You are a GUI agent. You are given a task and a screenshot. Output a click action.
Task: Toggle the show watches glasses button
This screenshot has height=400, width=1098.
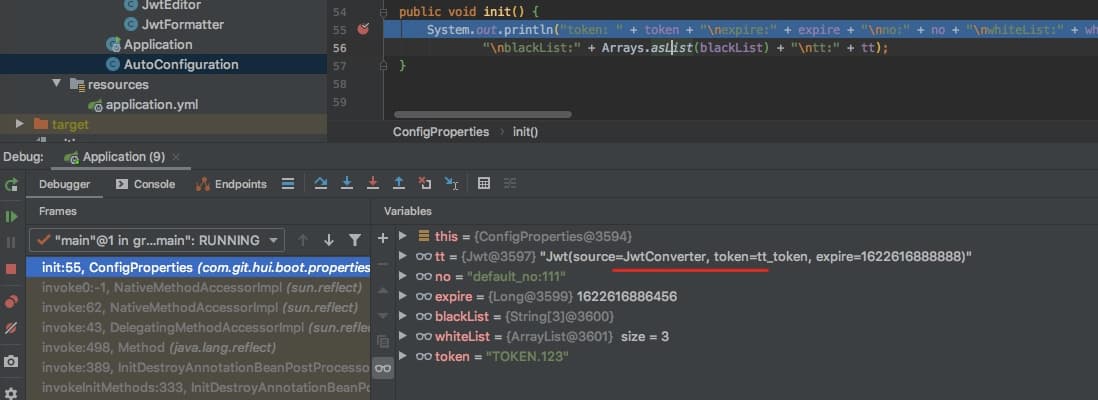382,369
